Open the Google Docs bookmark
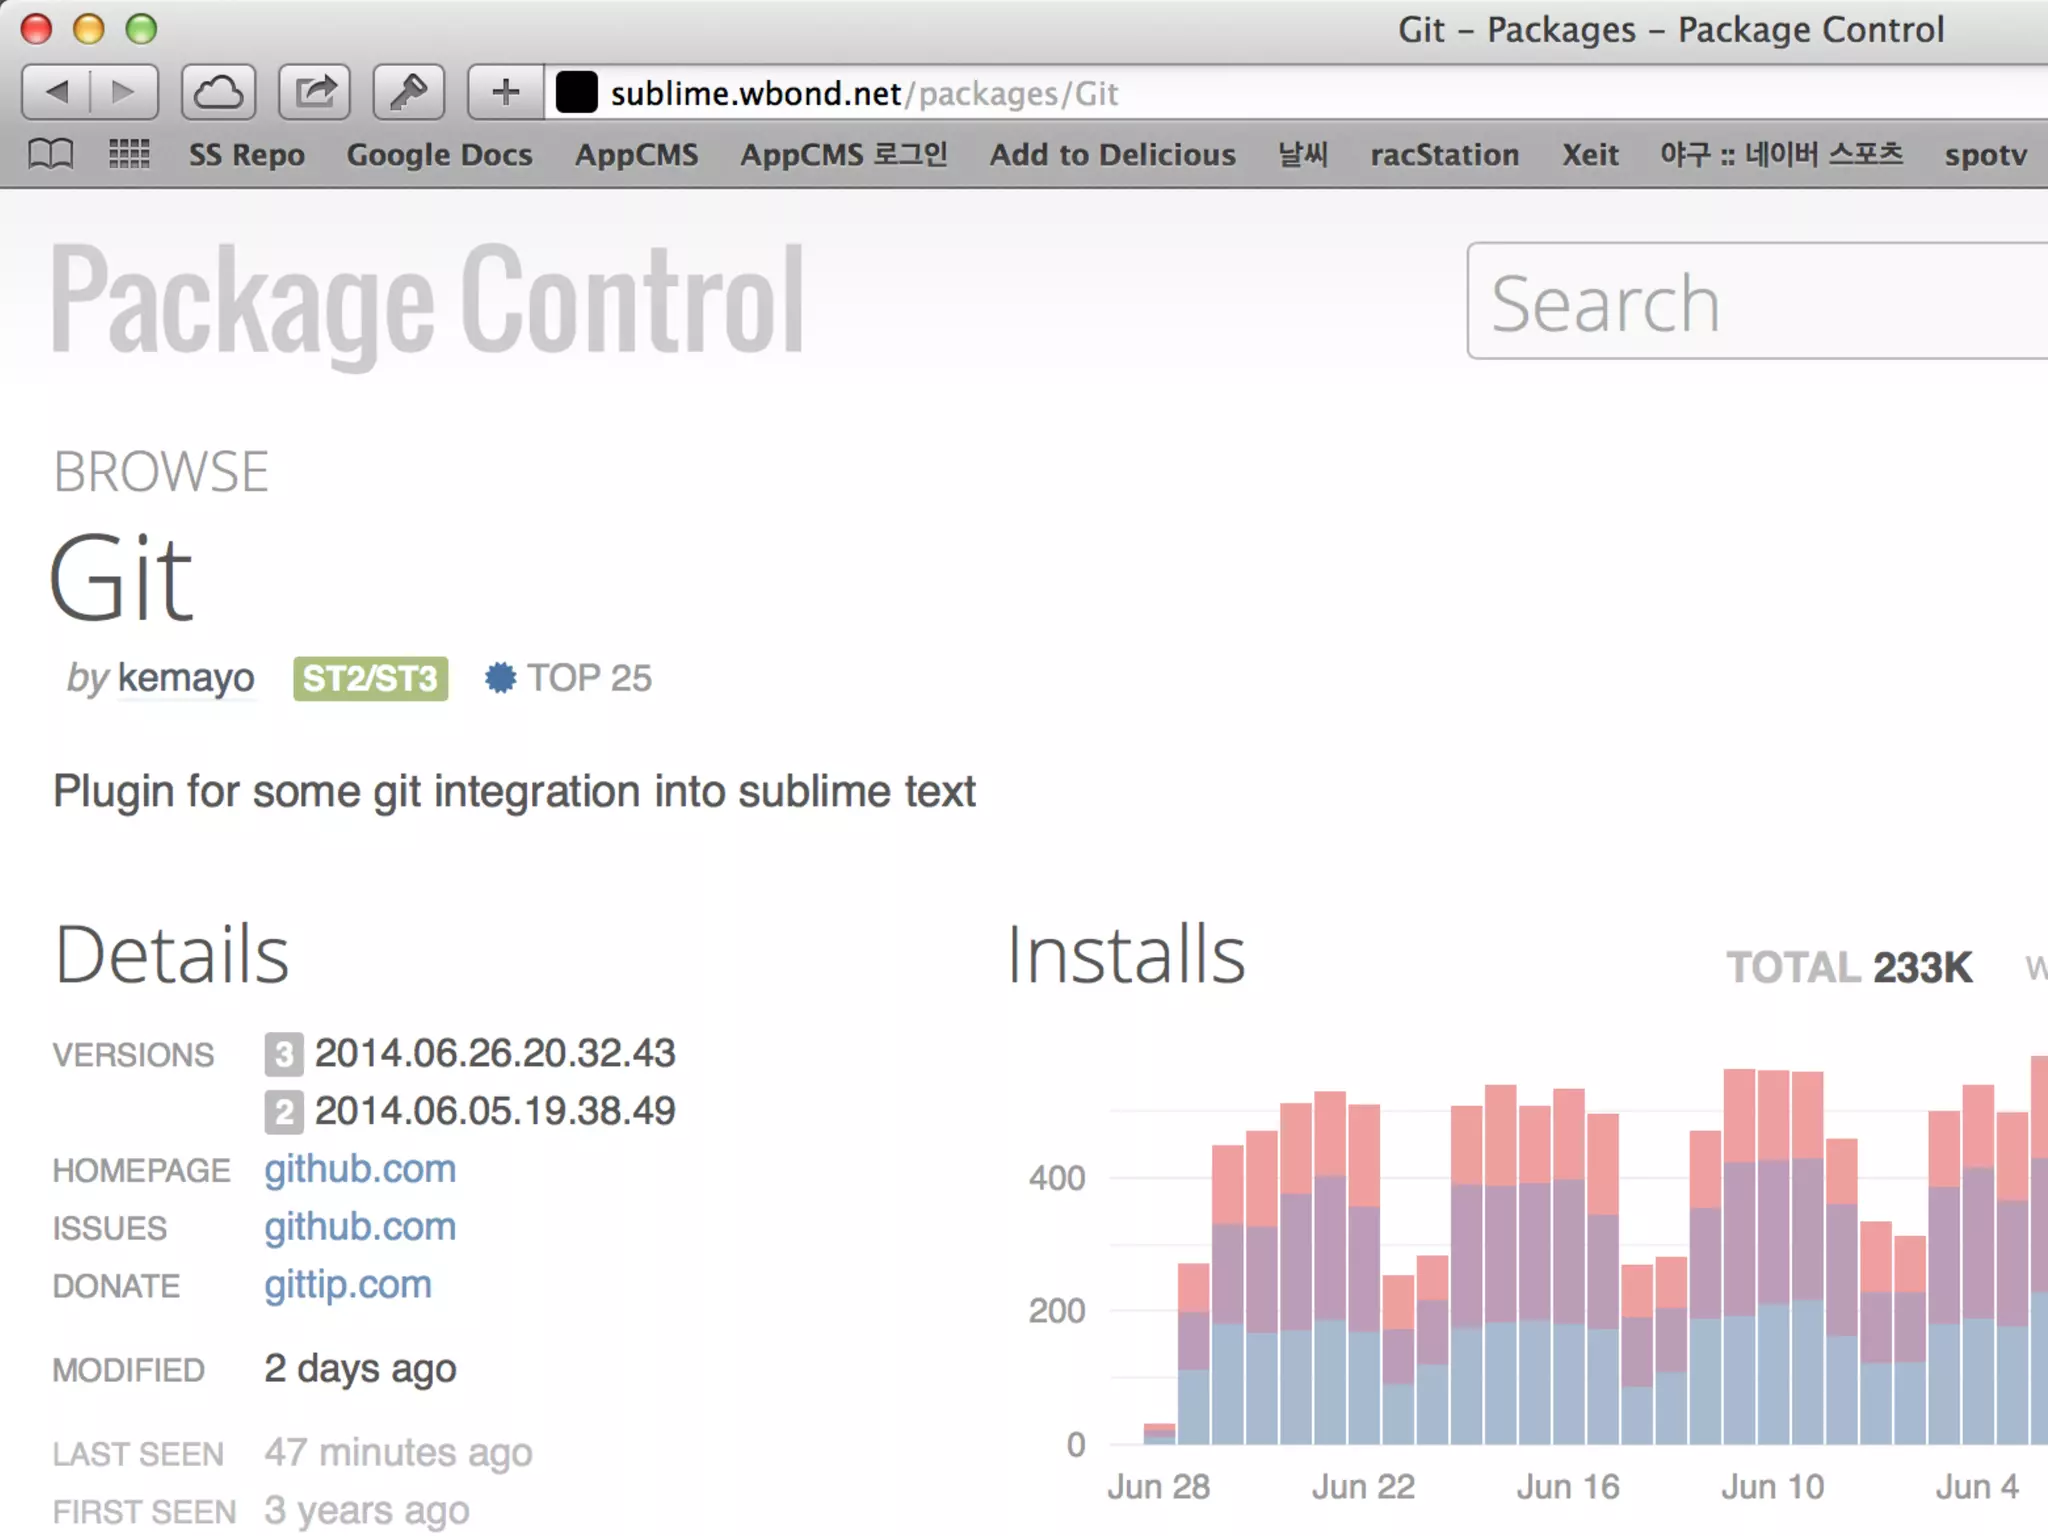Viewport: 2048px width, 1536px height. [x=439, y=155]
